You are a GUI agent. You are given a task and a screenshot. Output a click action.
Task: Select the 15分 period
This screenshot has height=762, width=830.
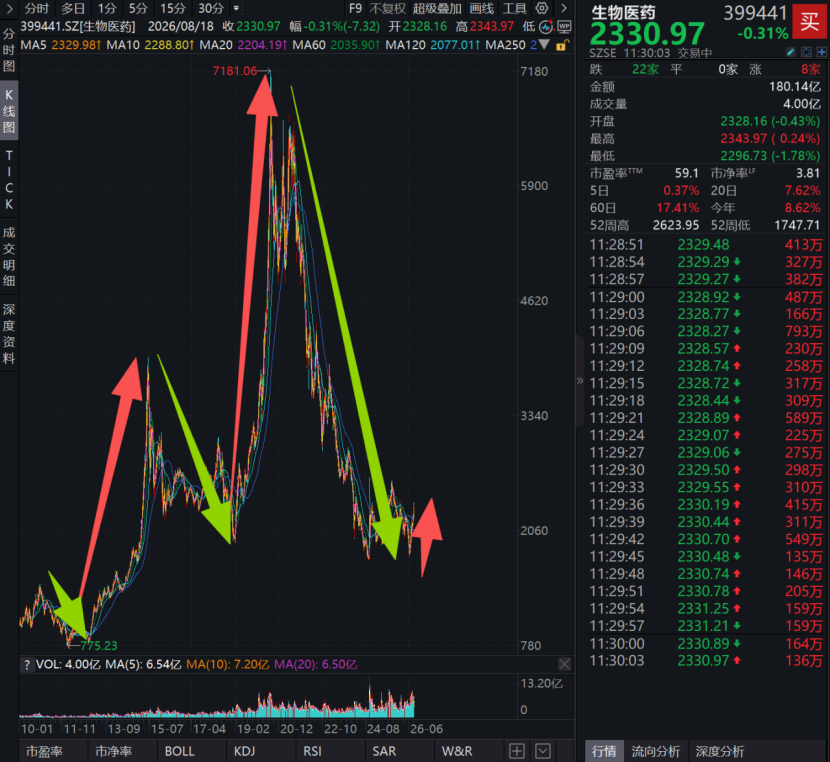click(x=173, y=8)
